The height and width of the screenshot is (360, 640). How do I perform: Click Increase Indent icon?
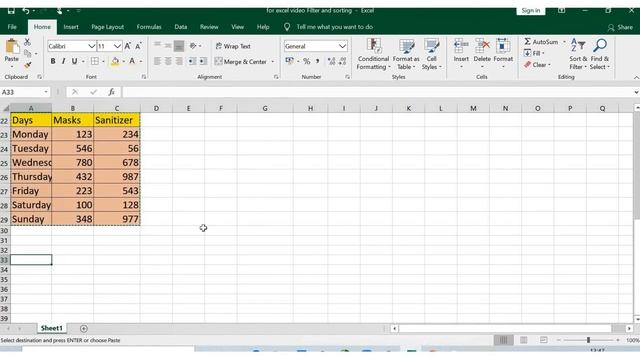(x=203, y=61)
